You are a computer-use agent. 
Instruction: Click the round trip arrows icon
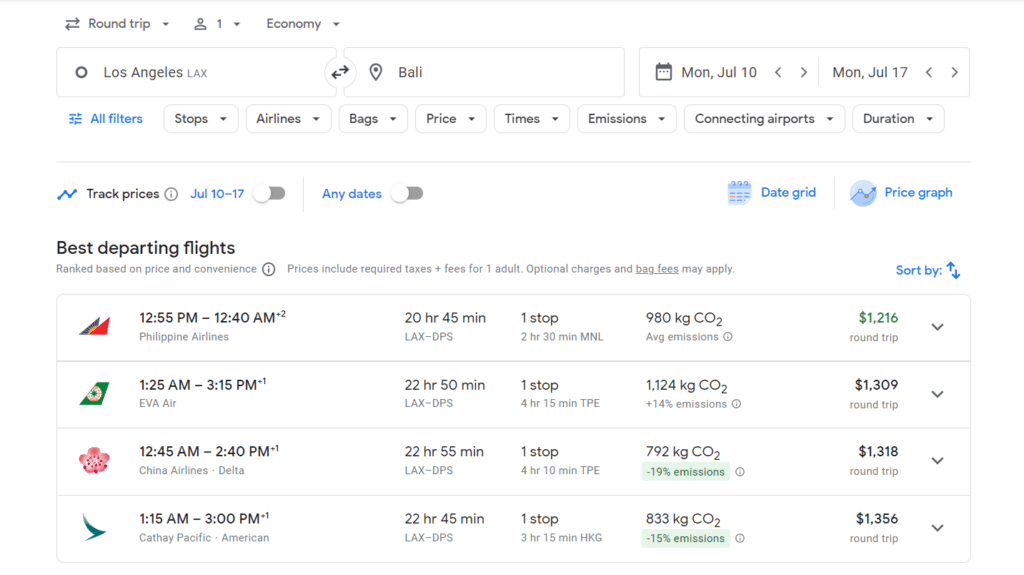(x=72, y=24)
